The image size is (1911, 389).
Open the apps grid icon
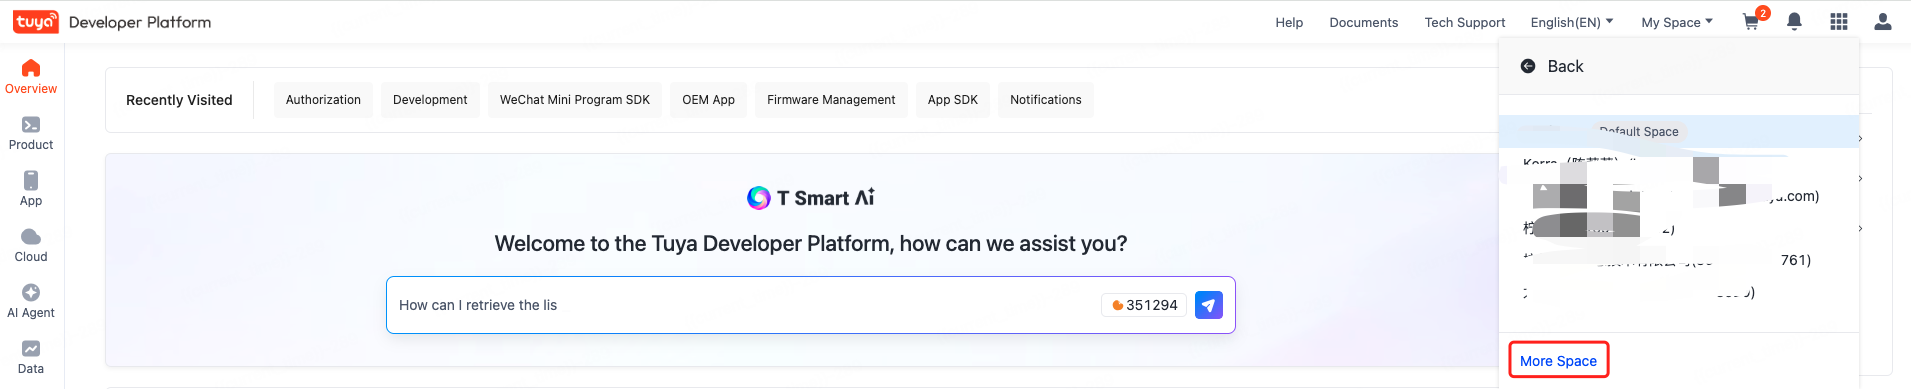1839,22
